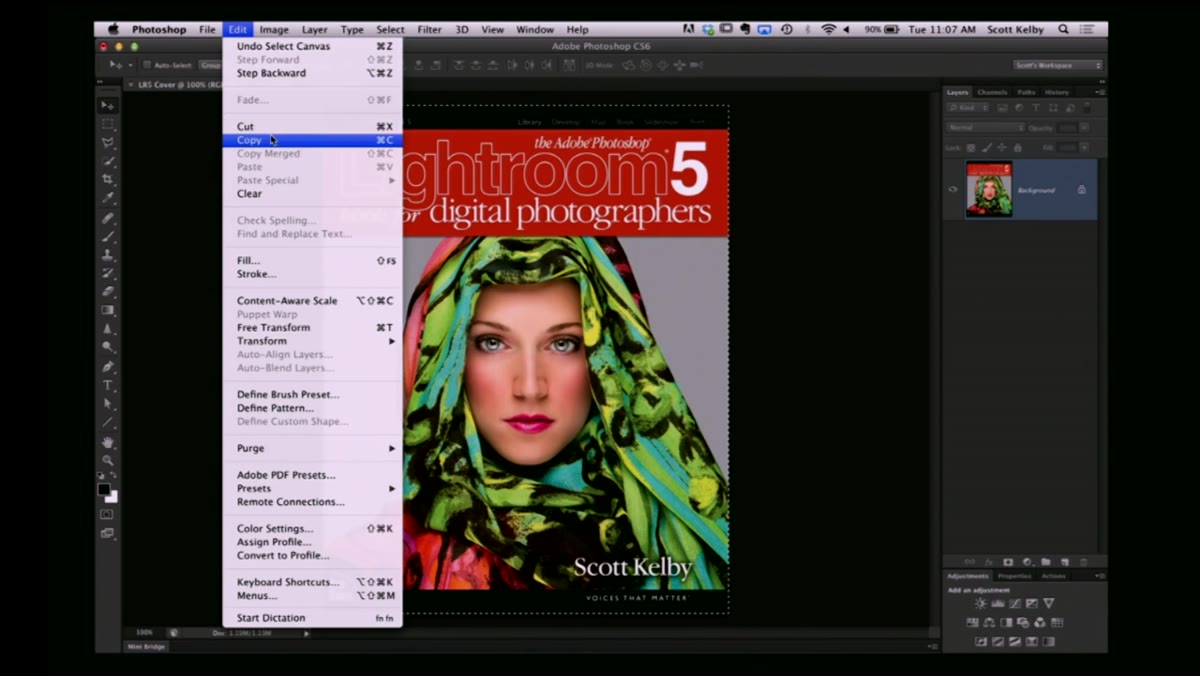
Task: Choose Cut from the Edit menu
Action: pos(312,127)
